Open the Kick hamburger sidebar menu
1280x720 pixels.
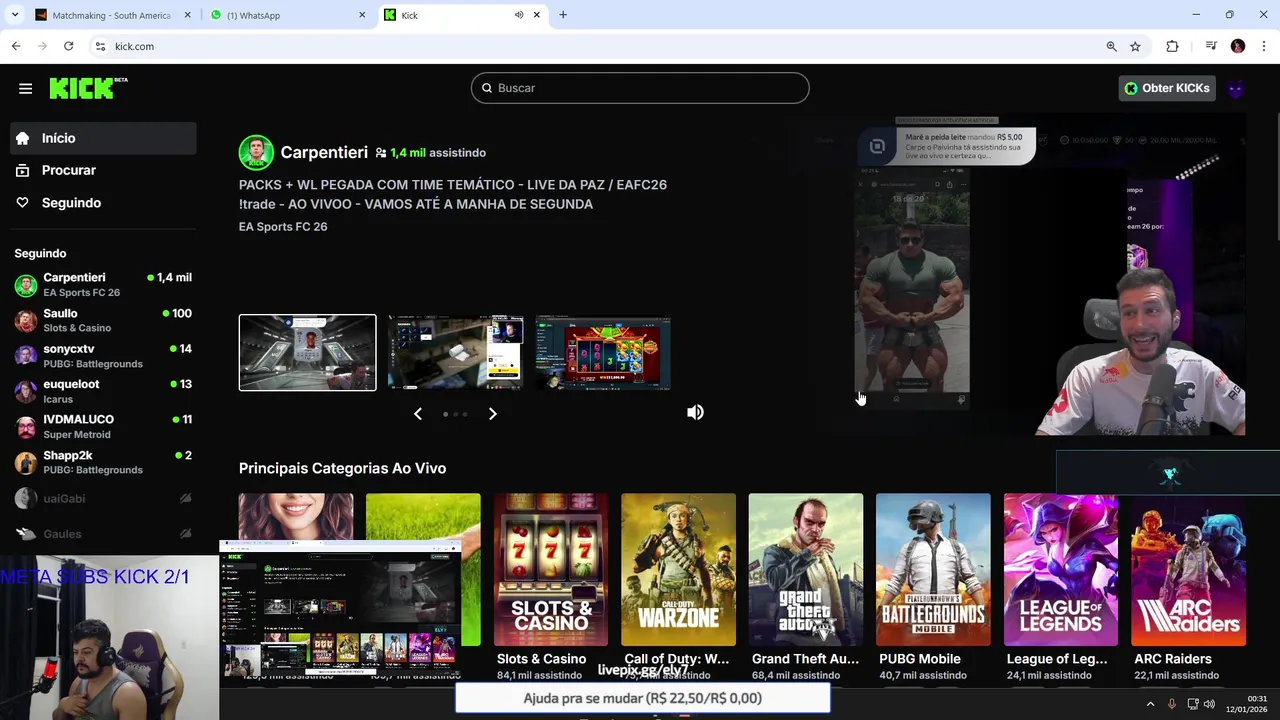click(25, 88)
